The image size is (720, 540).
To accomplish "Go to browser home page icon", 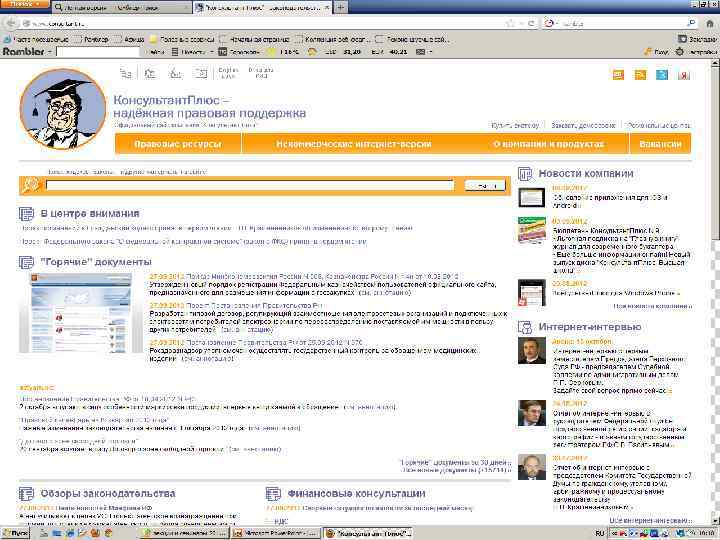I will tap(709, 23).
